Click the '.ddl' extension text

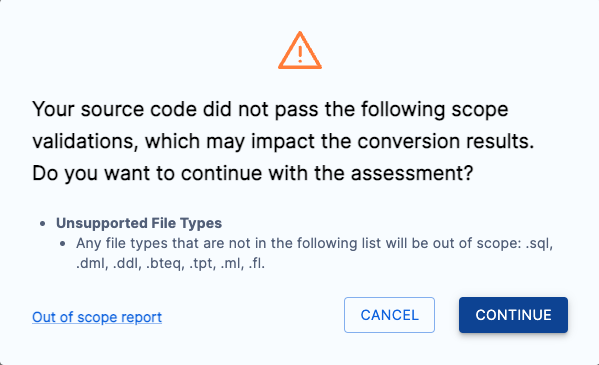pyautogui.click(x=127, y=264)
